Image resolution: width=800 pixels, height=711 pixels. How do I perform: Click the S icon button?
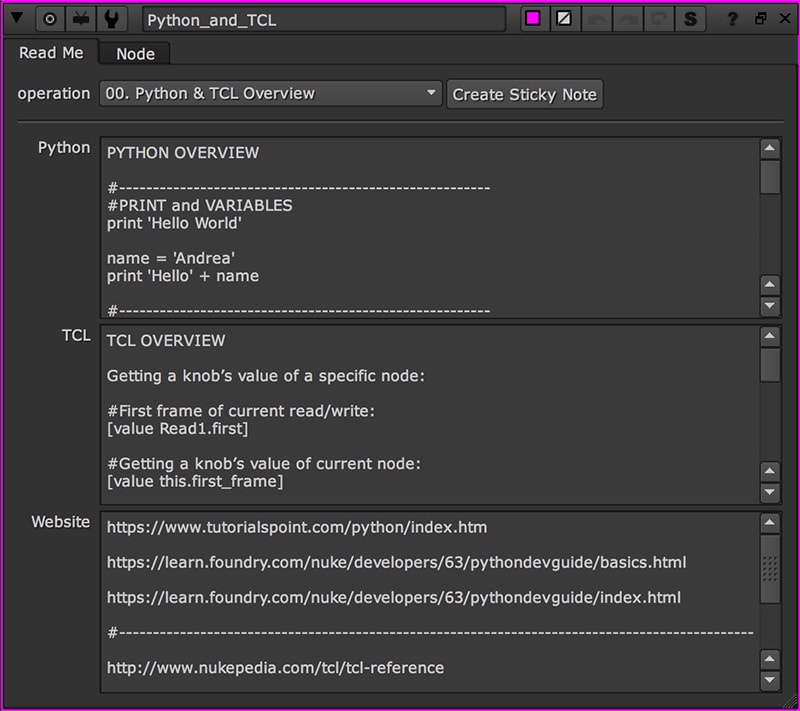pyautogui.click(x=690, y=19)
